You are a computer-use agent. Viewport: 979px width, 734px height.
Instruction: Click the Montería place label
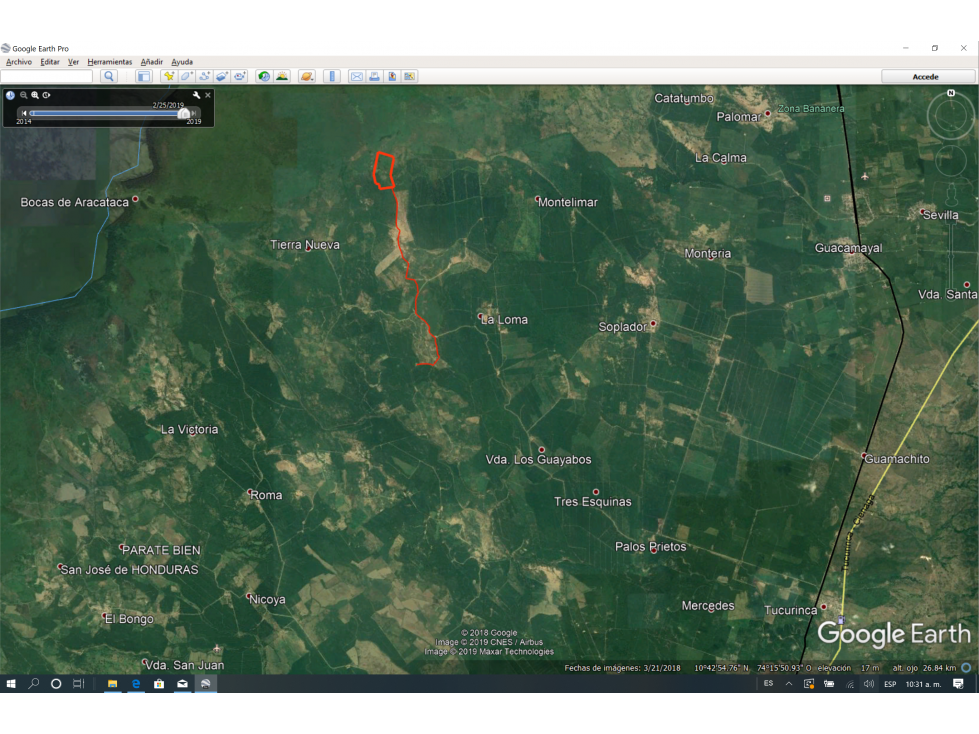point(707,253)
